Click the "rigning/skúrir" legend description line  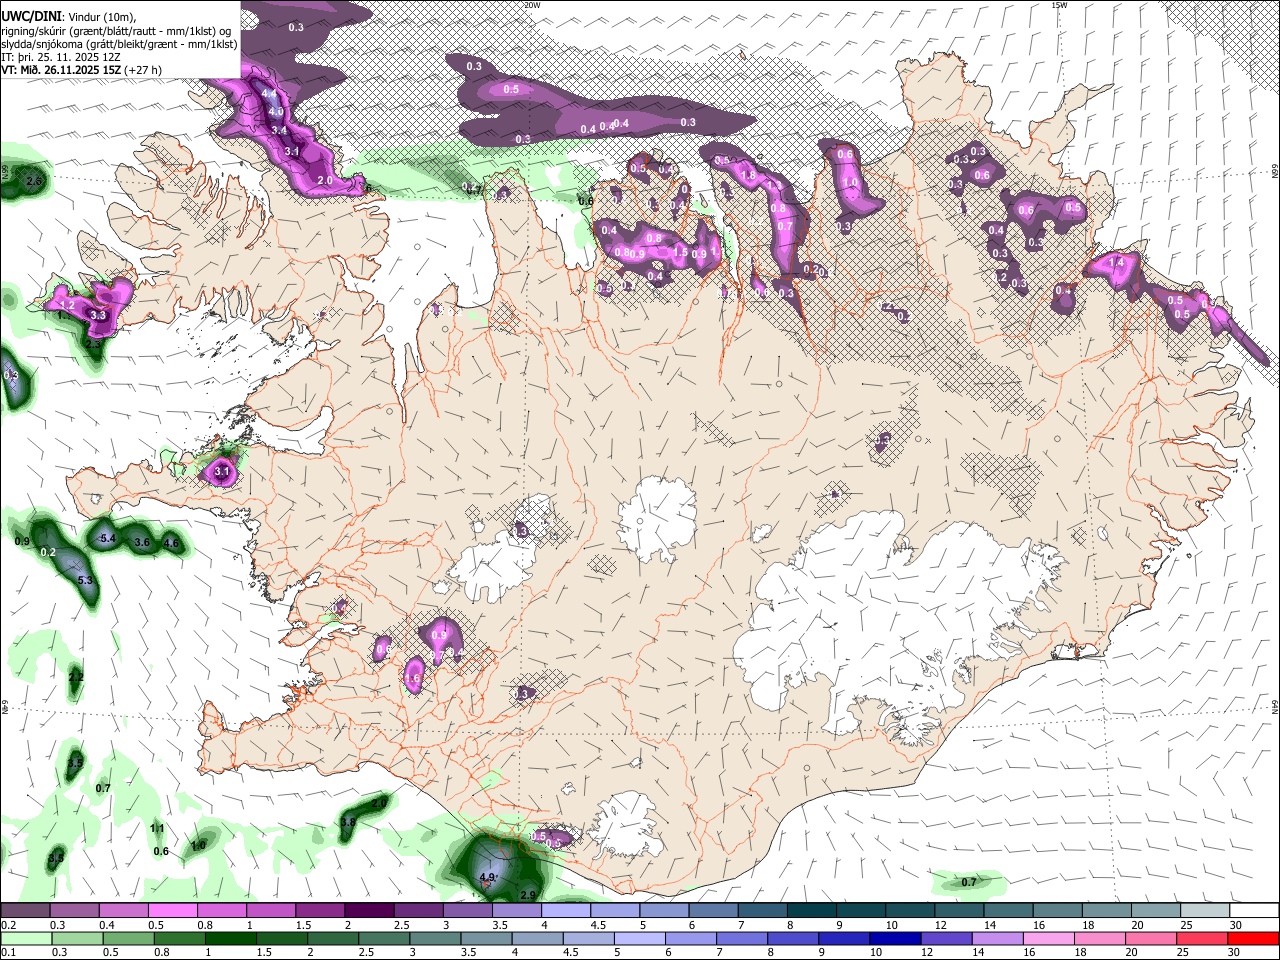pyautogui.click(x=115, y=30)
